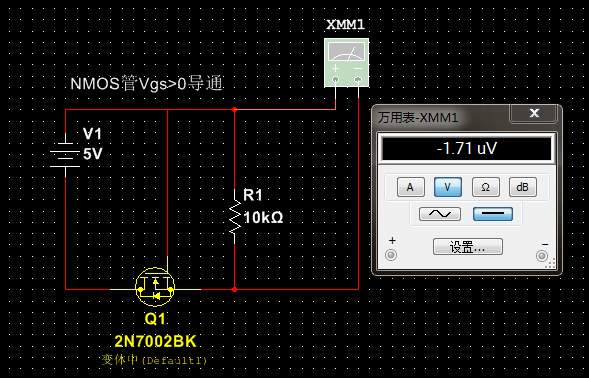Viewport: 589px width, 378px height.
Task: Click the 2N7002BK part label
Action: tap(155, 342)
